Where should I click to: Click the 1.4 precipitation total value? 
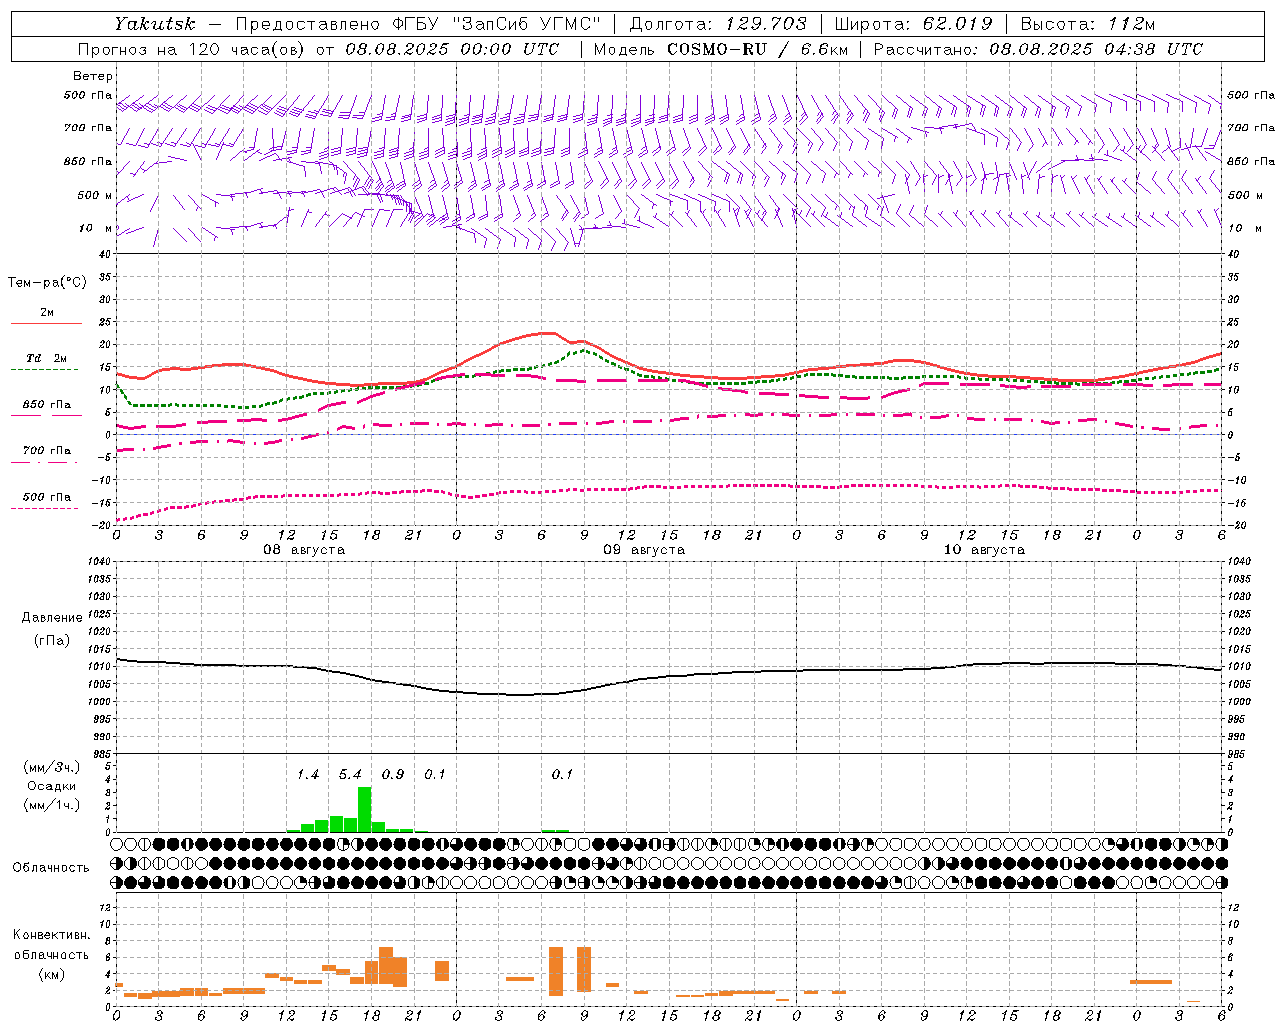pos(308,774)
